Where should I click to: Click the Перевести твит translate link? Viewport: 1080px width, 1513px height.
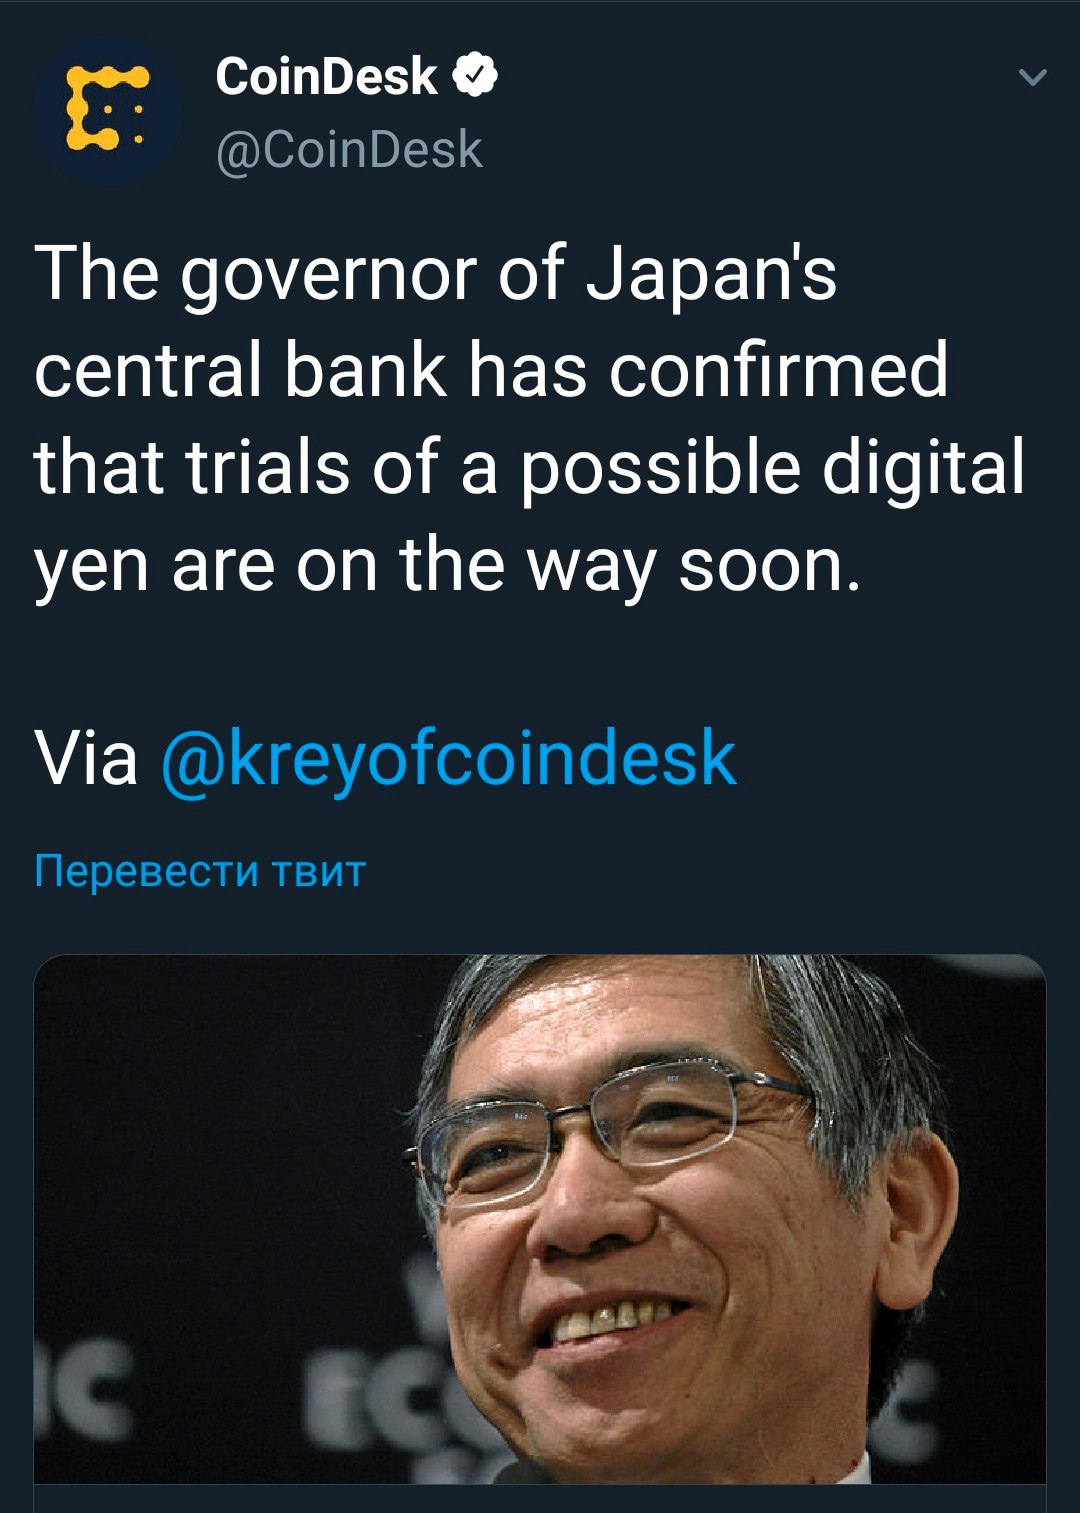coord(200,870)
